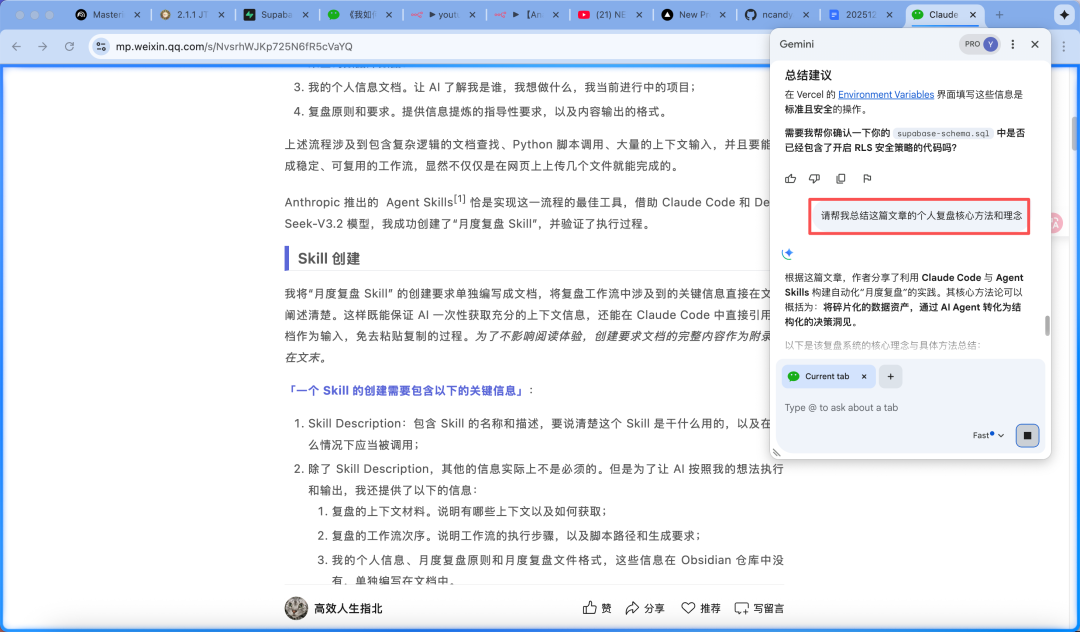
Task: Switch to the 【An tab
Action: [528, 14]
